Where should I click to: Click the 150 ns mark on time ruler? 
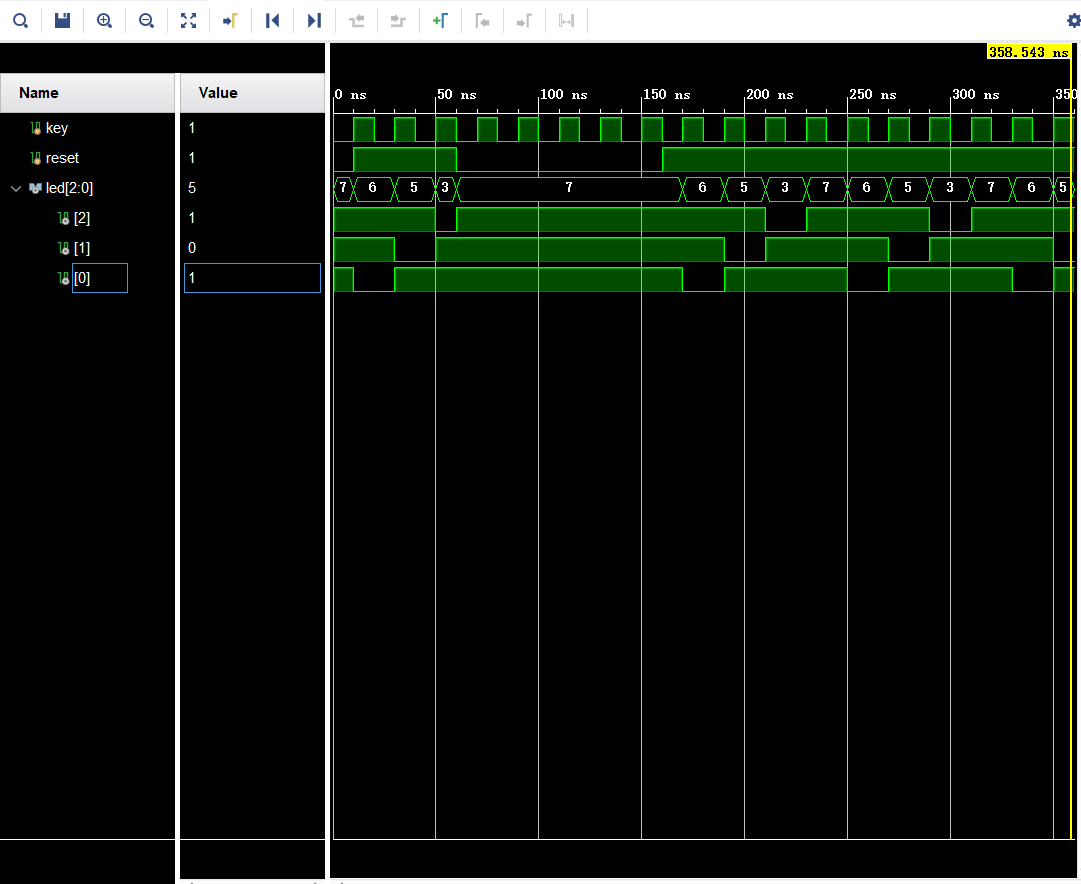click(667, 94)
